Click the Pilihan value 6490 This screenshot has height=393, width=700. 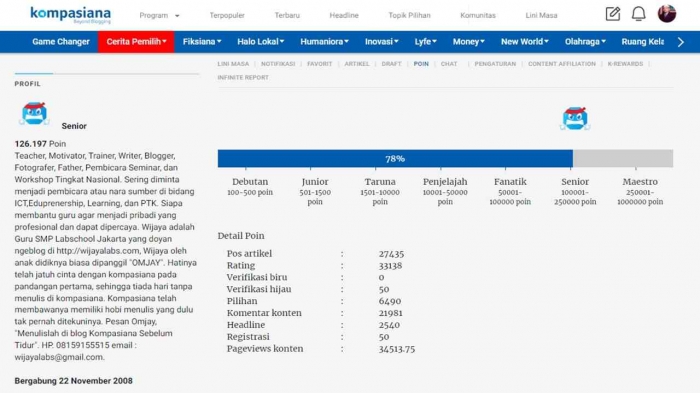point(390,301)
